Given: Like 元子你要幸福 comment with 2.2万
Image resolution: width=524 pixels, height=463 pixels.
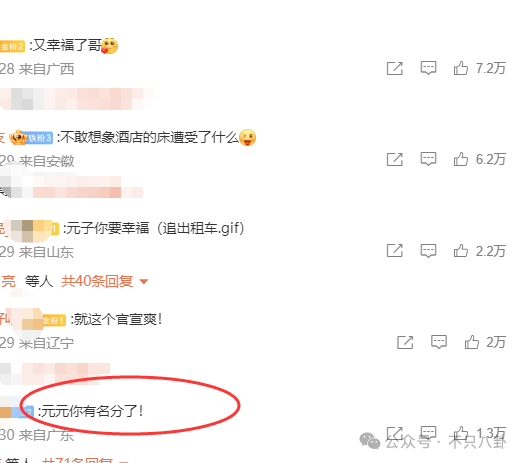Looking at the screenshot, I should (461, 251).
